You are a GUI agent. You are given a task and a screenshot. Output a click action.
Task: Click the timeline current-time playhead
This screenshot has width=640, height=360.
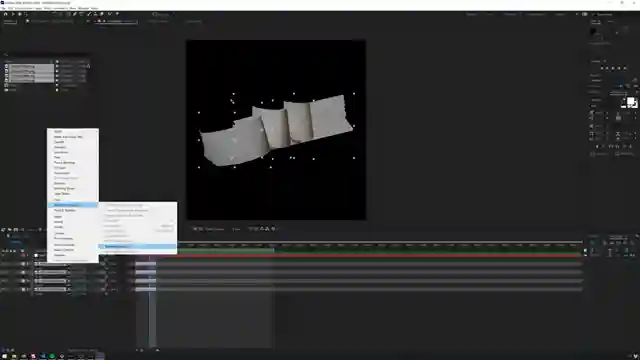click(149, 258)
